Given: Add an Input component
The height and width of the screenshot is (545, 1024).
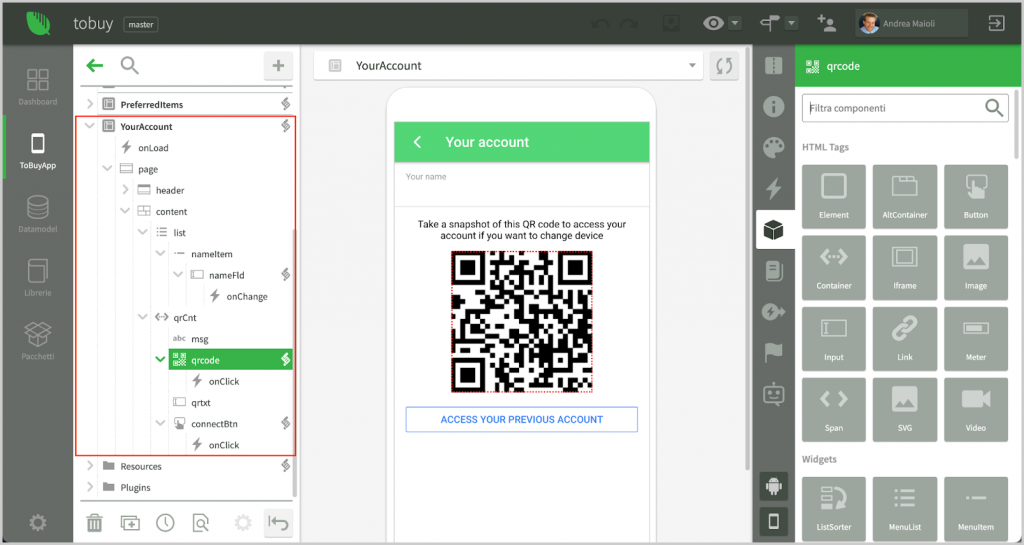Looking at the screenshot, I should 834,339.
